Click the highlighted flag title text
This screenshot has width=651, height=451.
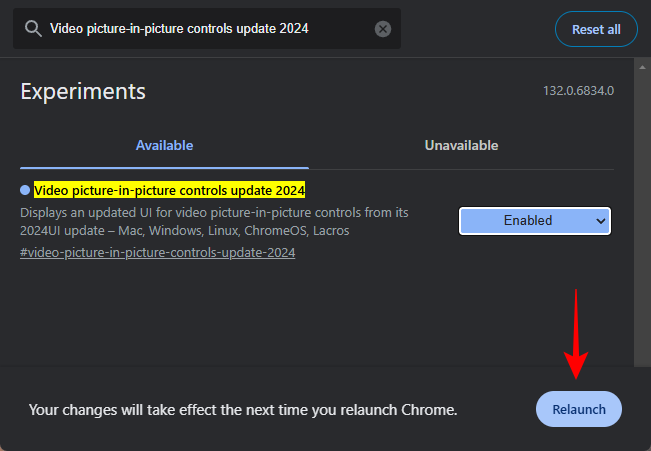(x=169, y=190)
